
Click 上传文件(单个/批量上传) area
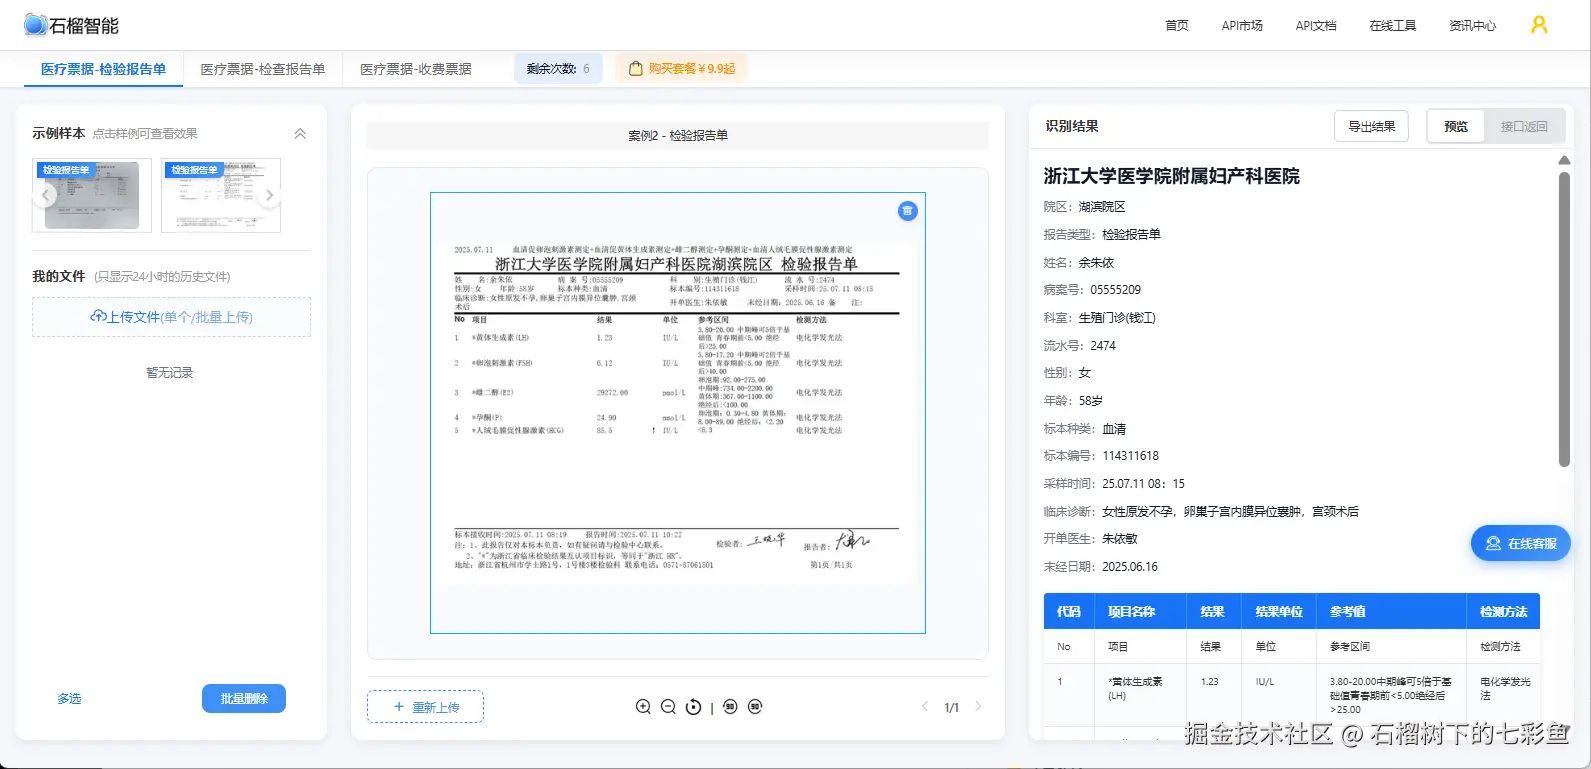tap(171, 317)
